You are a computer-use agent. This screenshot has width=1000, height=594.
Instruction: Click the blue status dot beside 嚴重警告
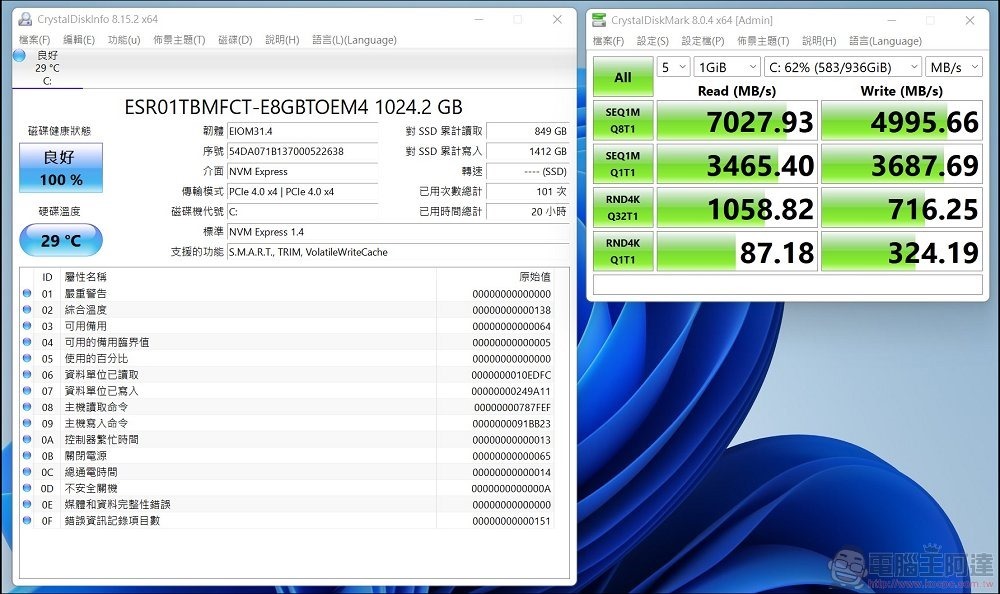[25, 294]
